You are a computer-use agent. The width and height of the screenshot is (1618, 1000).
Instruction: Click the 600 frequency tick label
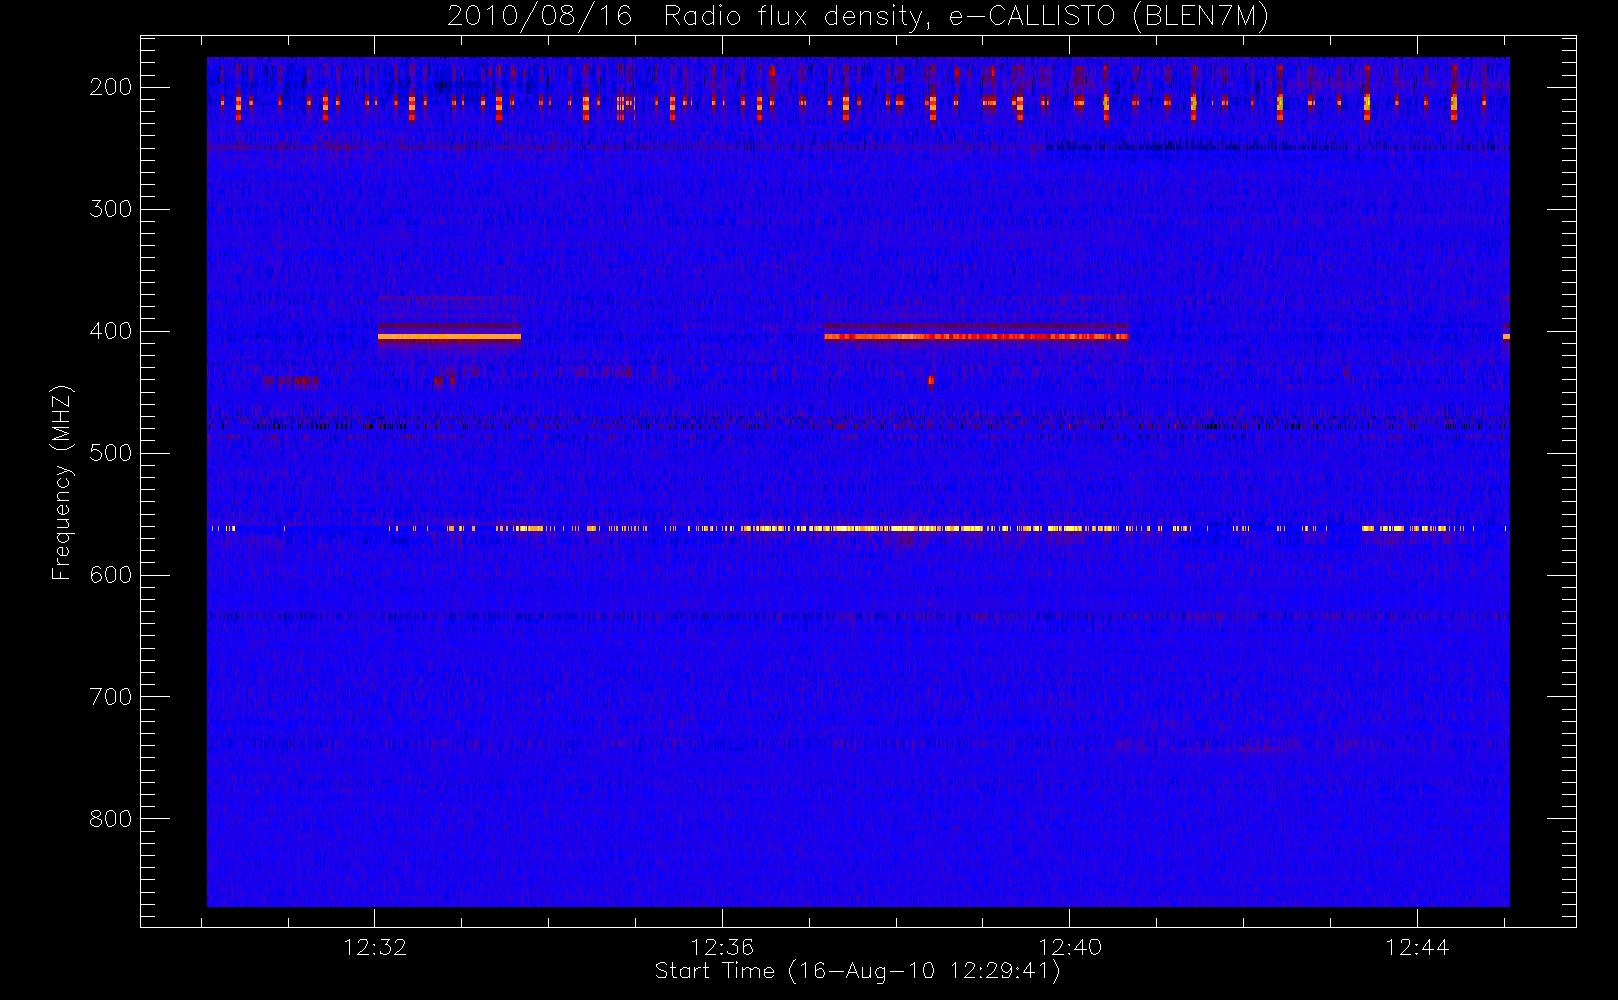(x=110, y=575)
